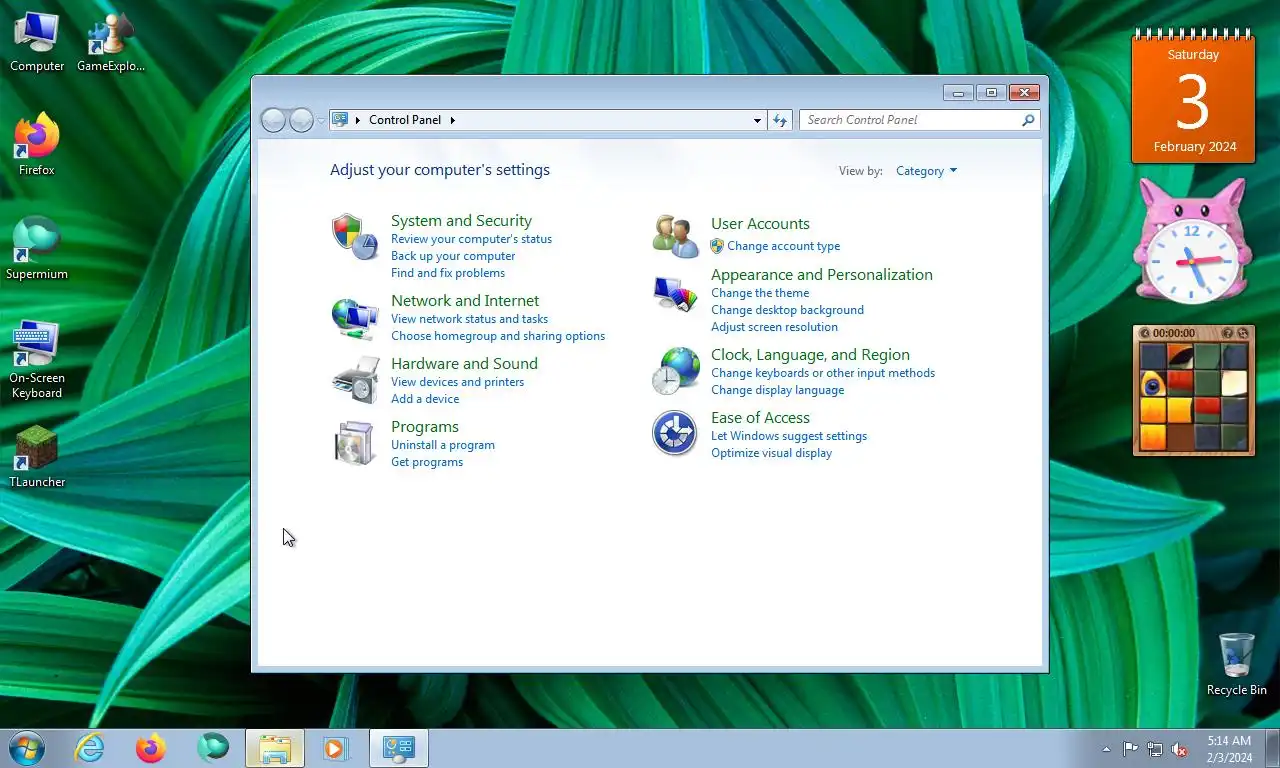The image size is (1280, 768).
Task: Click Adjust screen resolution
Action: click(774, 327)
